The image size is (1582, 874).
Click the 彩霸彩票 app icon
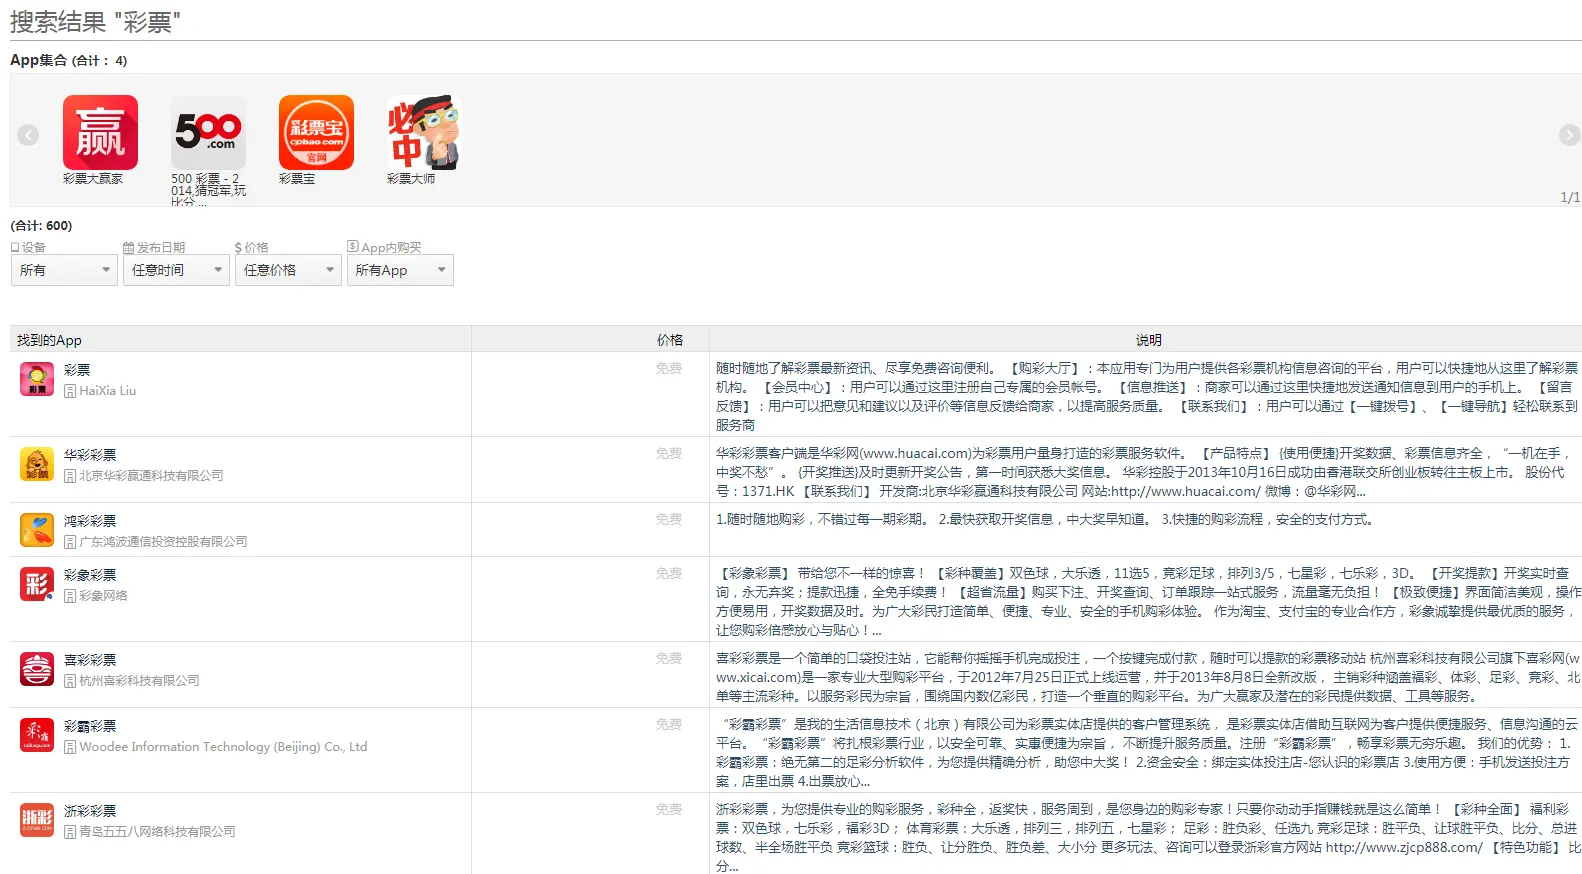click(x=37, y=735)
